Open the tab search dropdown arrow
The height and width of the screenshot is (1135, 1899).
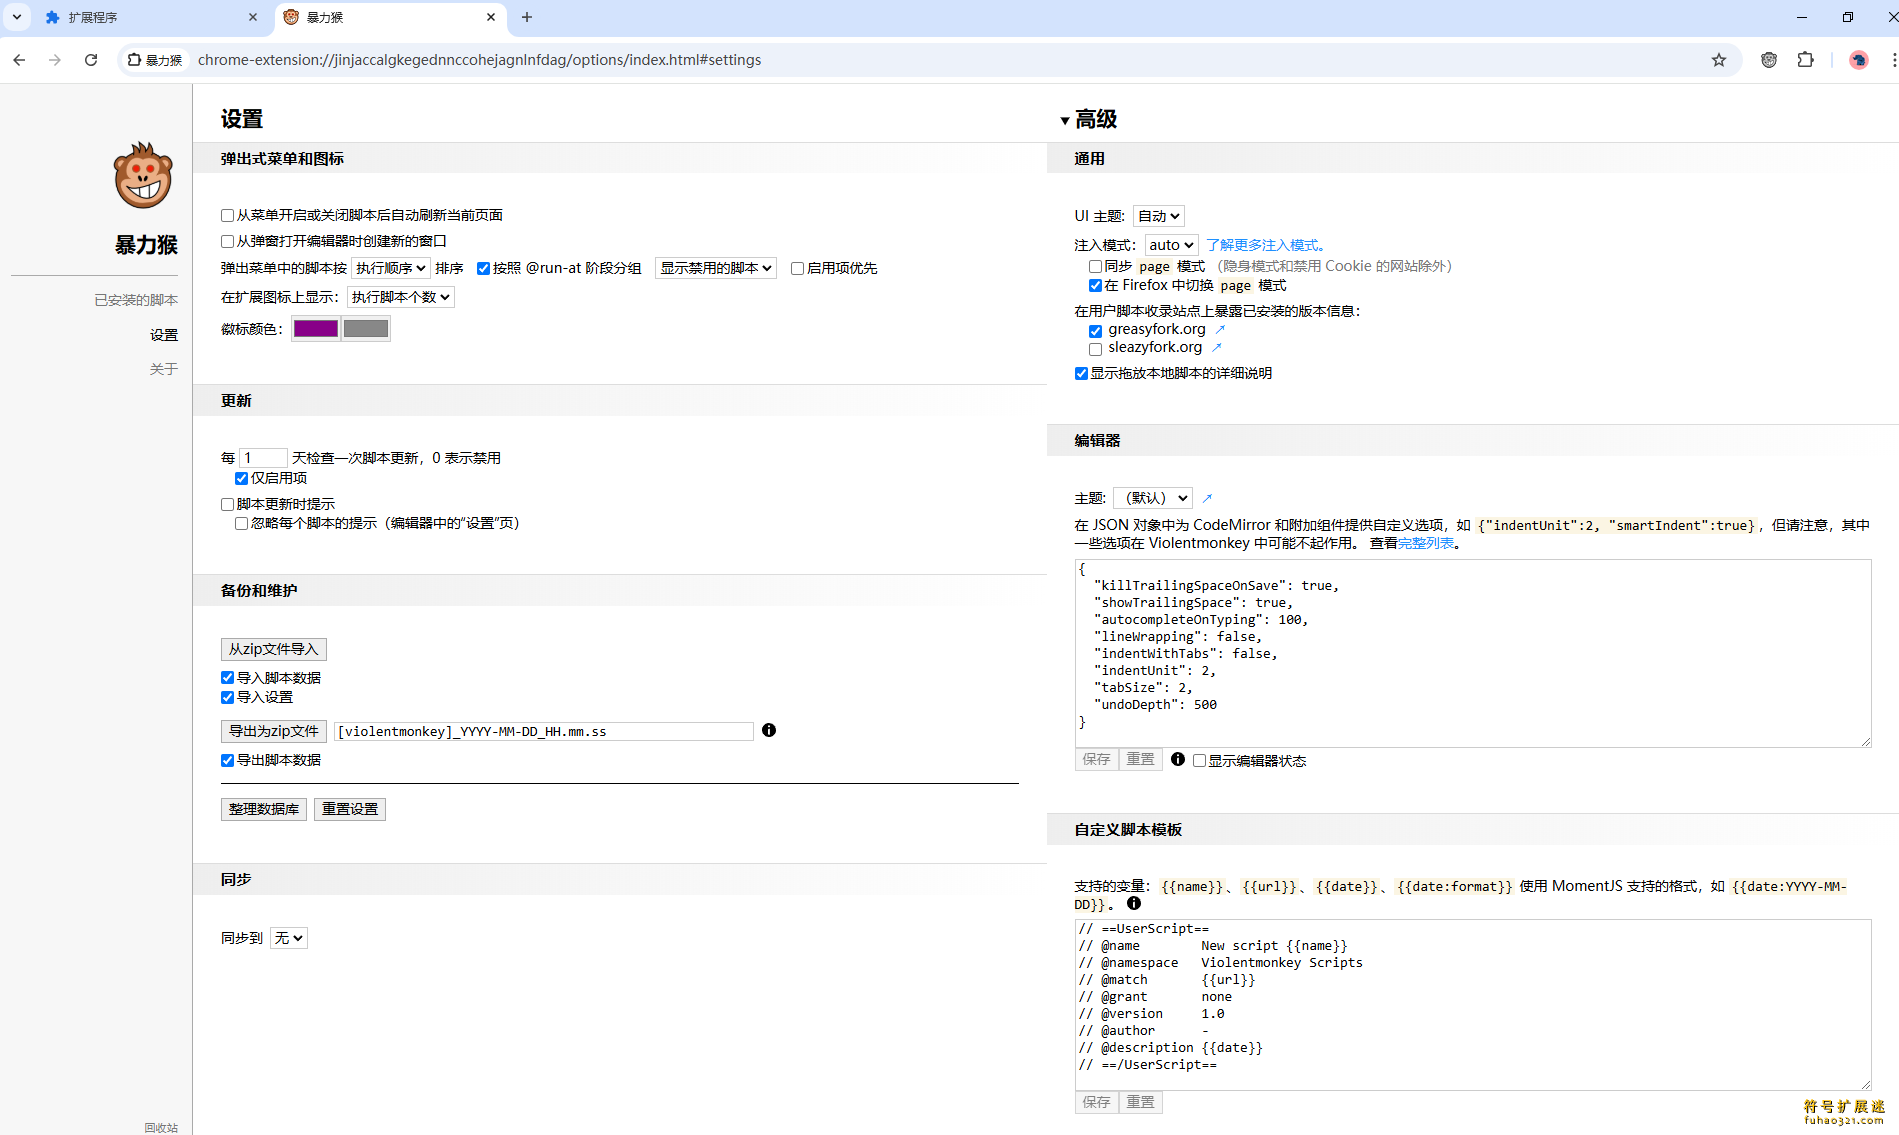pos(17,17)
